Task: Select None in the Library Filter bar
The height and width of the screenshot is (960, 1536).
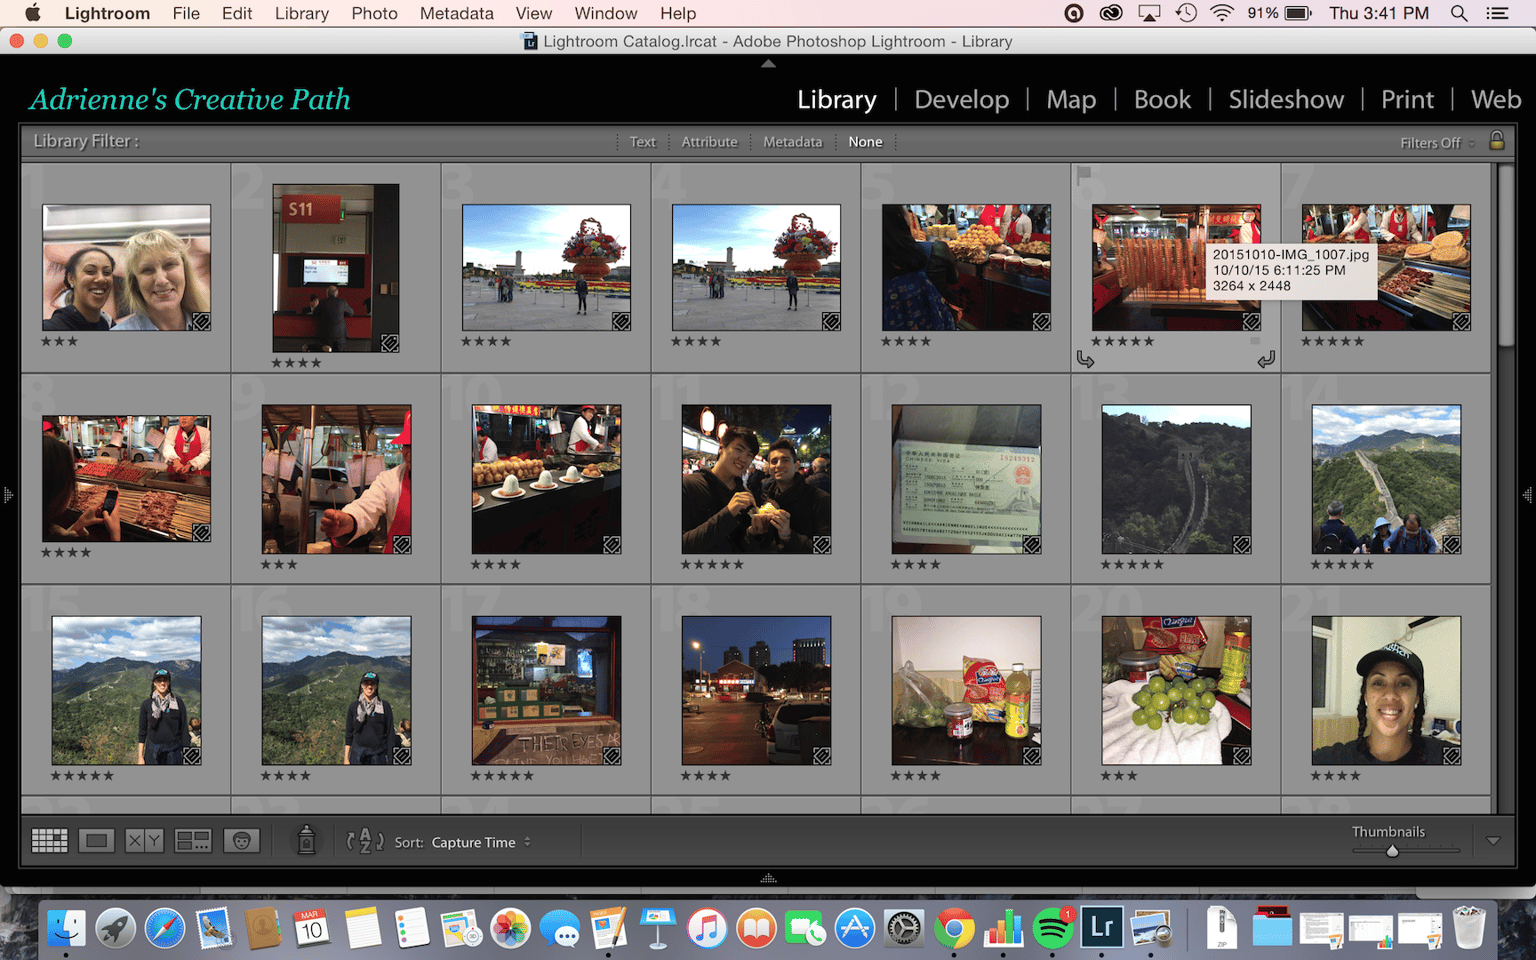Action: (865, 142)
